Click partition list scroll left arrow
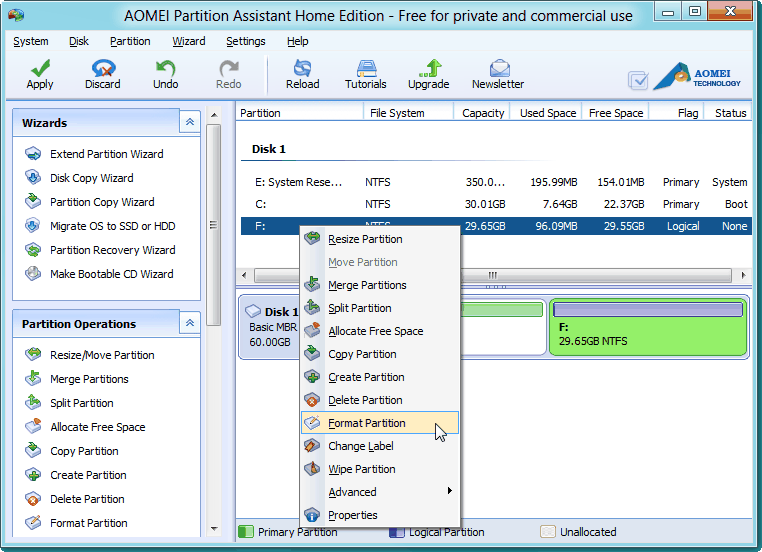 244,276
